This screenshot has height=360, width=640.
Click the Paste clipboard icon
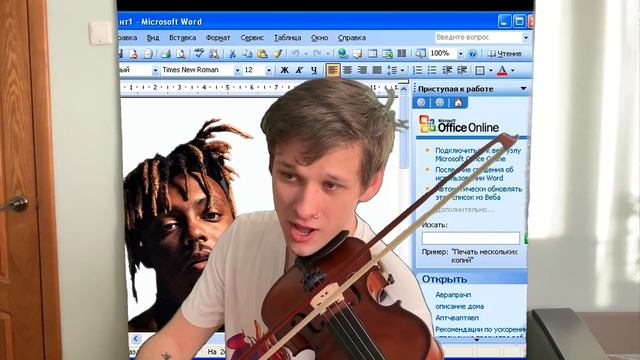click(x=262, y=53)
